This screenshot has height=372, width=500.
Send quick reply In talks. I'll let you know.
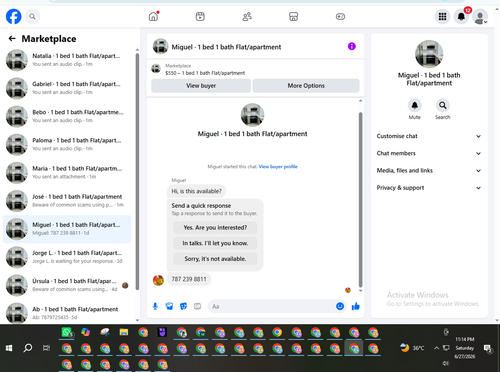click(215, 243)
